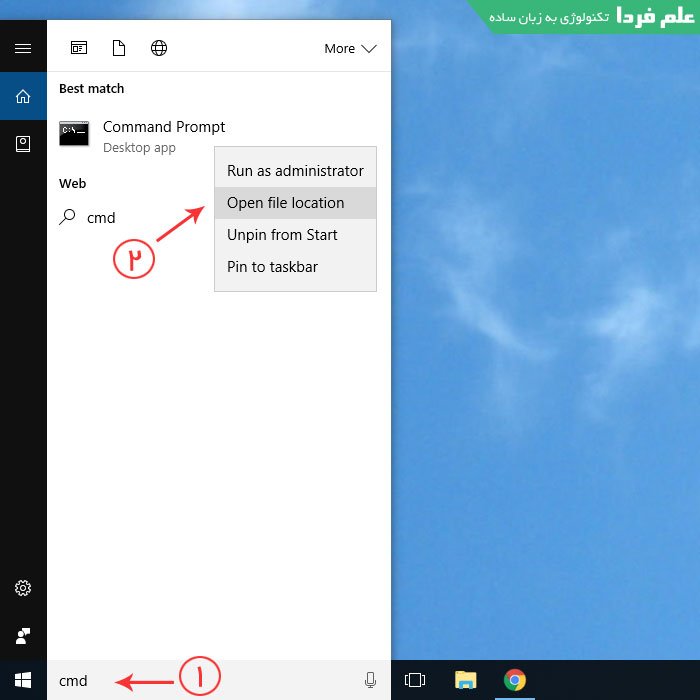Open Google Chrome from taskbar
Screen dimensions: 700x700
point(515,680)
